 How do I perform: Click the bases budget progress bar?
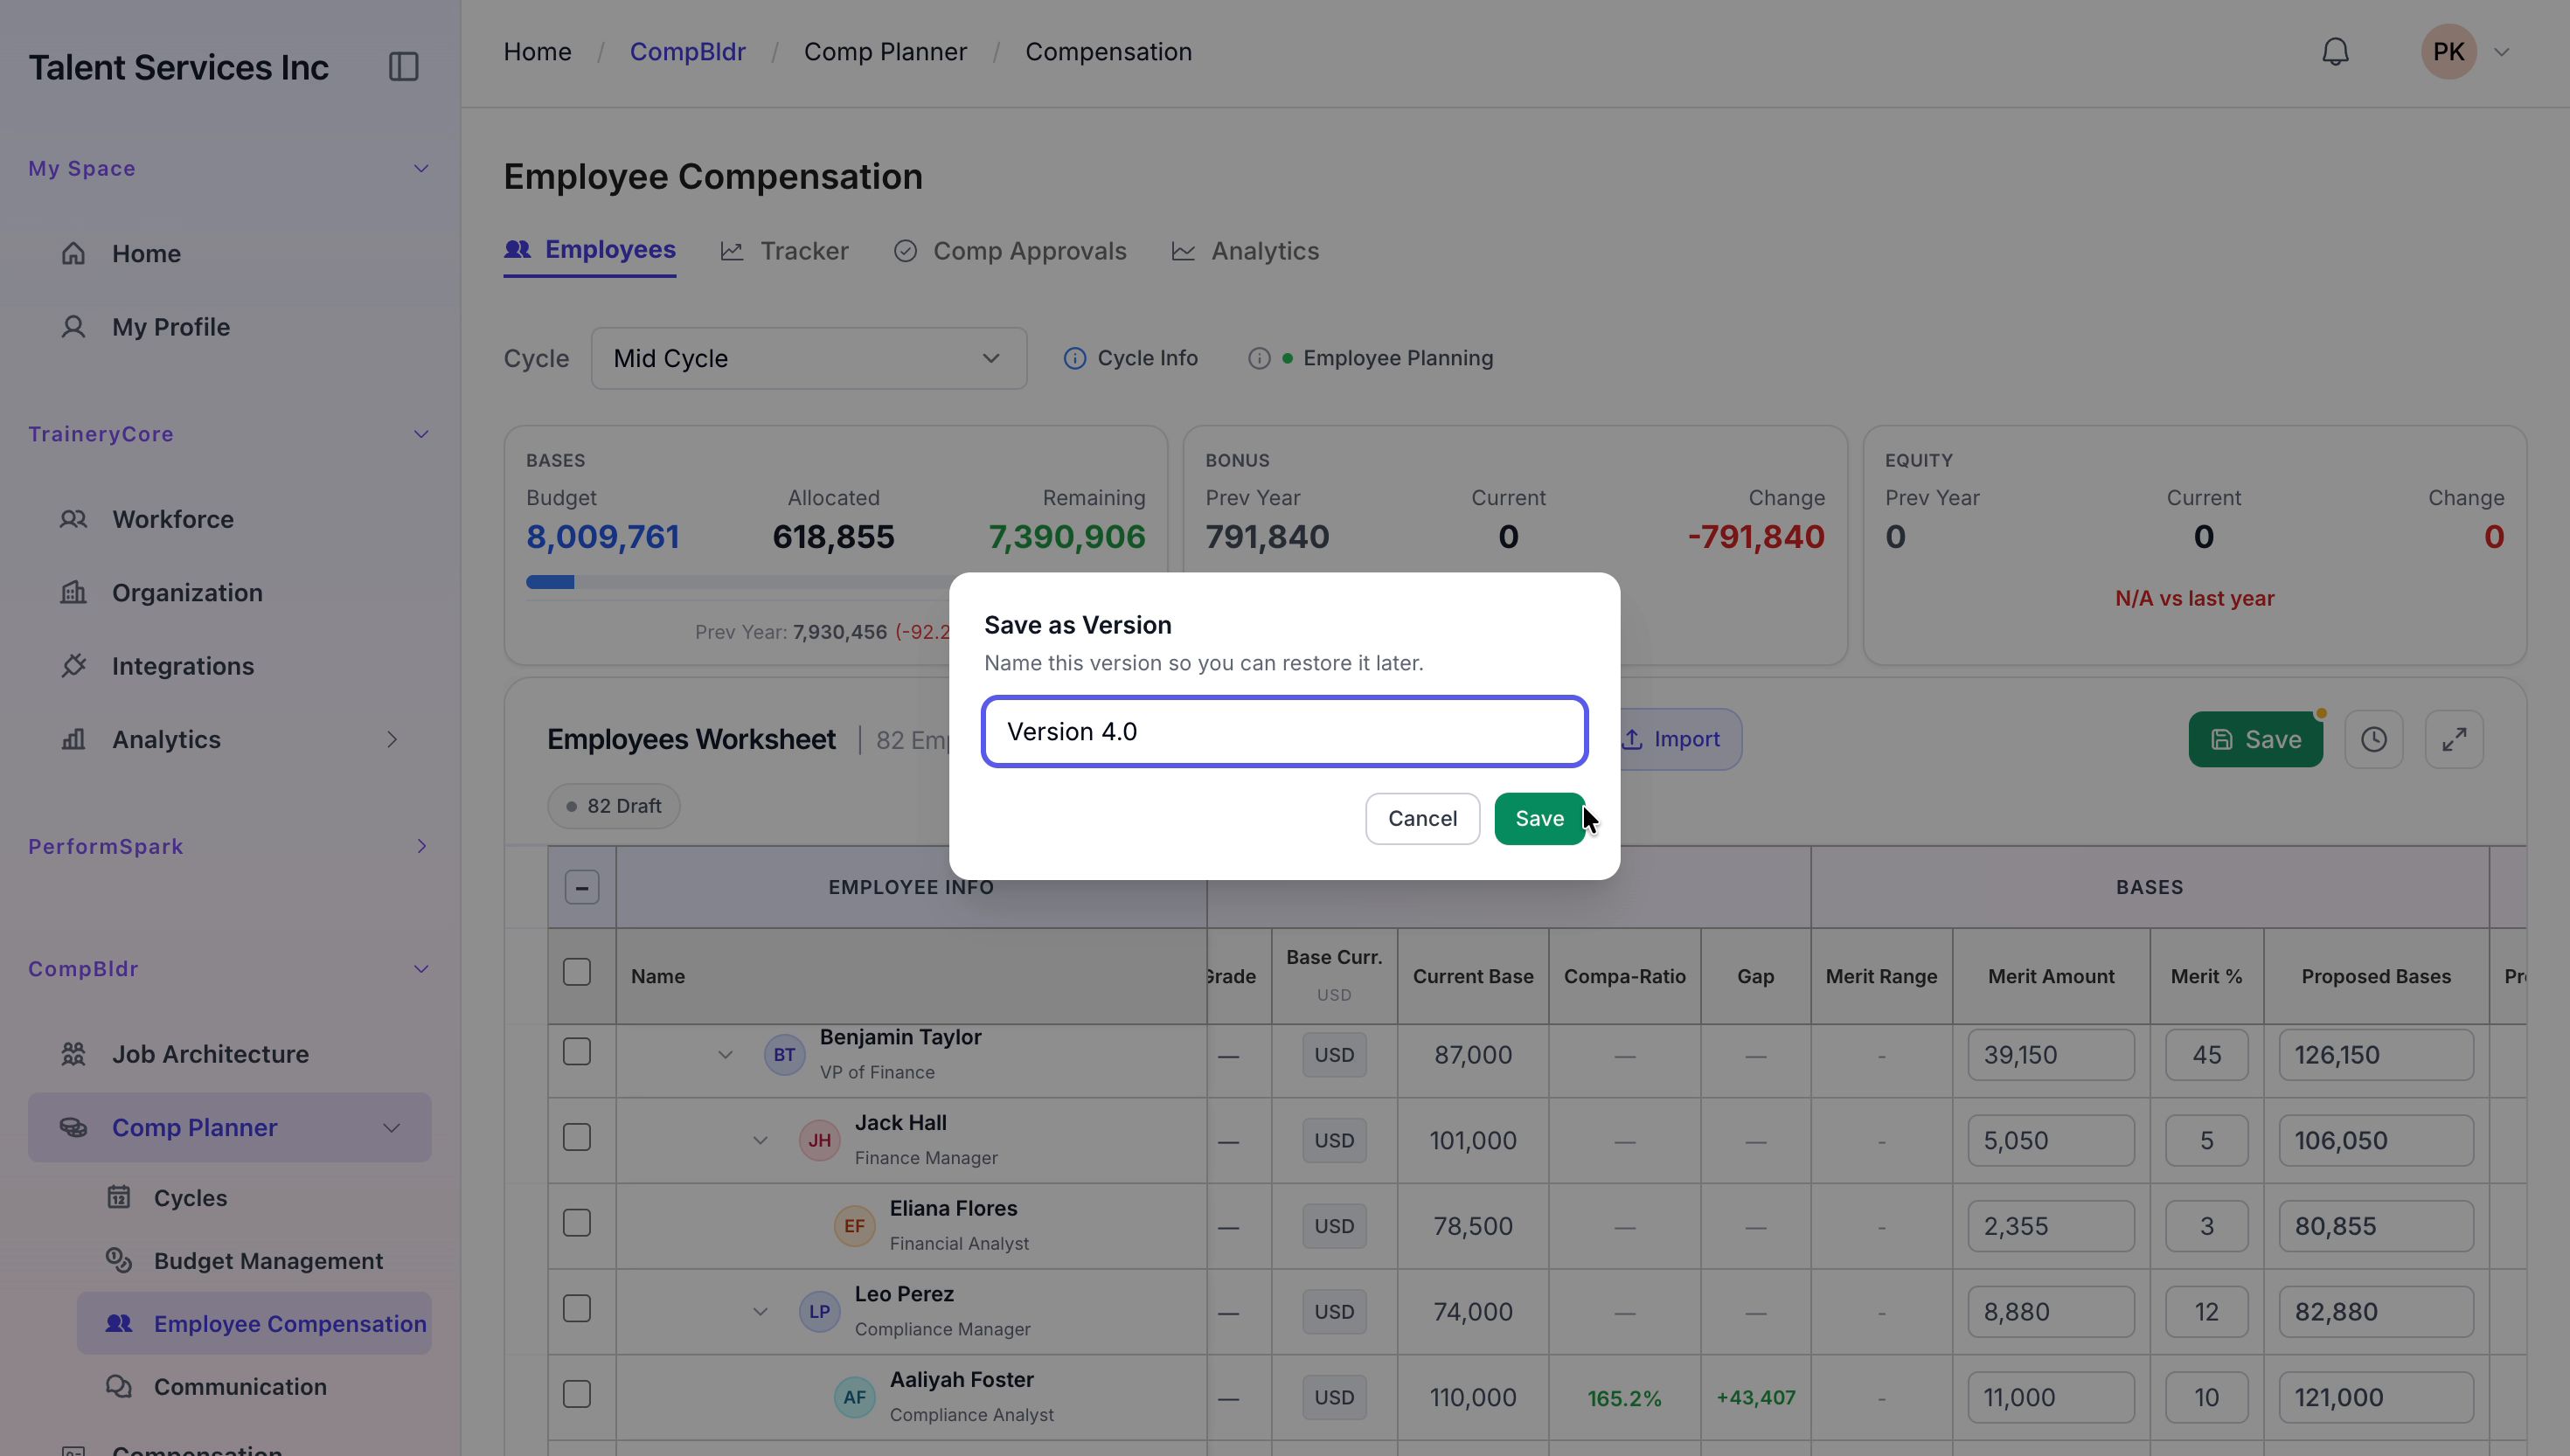(x=737, y=582)
